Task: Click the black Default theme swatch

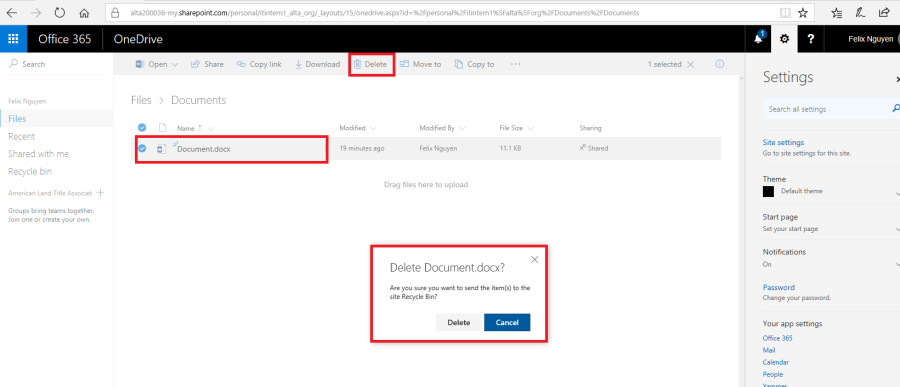Action: coord(768,192)
